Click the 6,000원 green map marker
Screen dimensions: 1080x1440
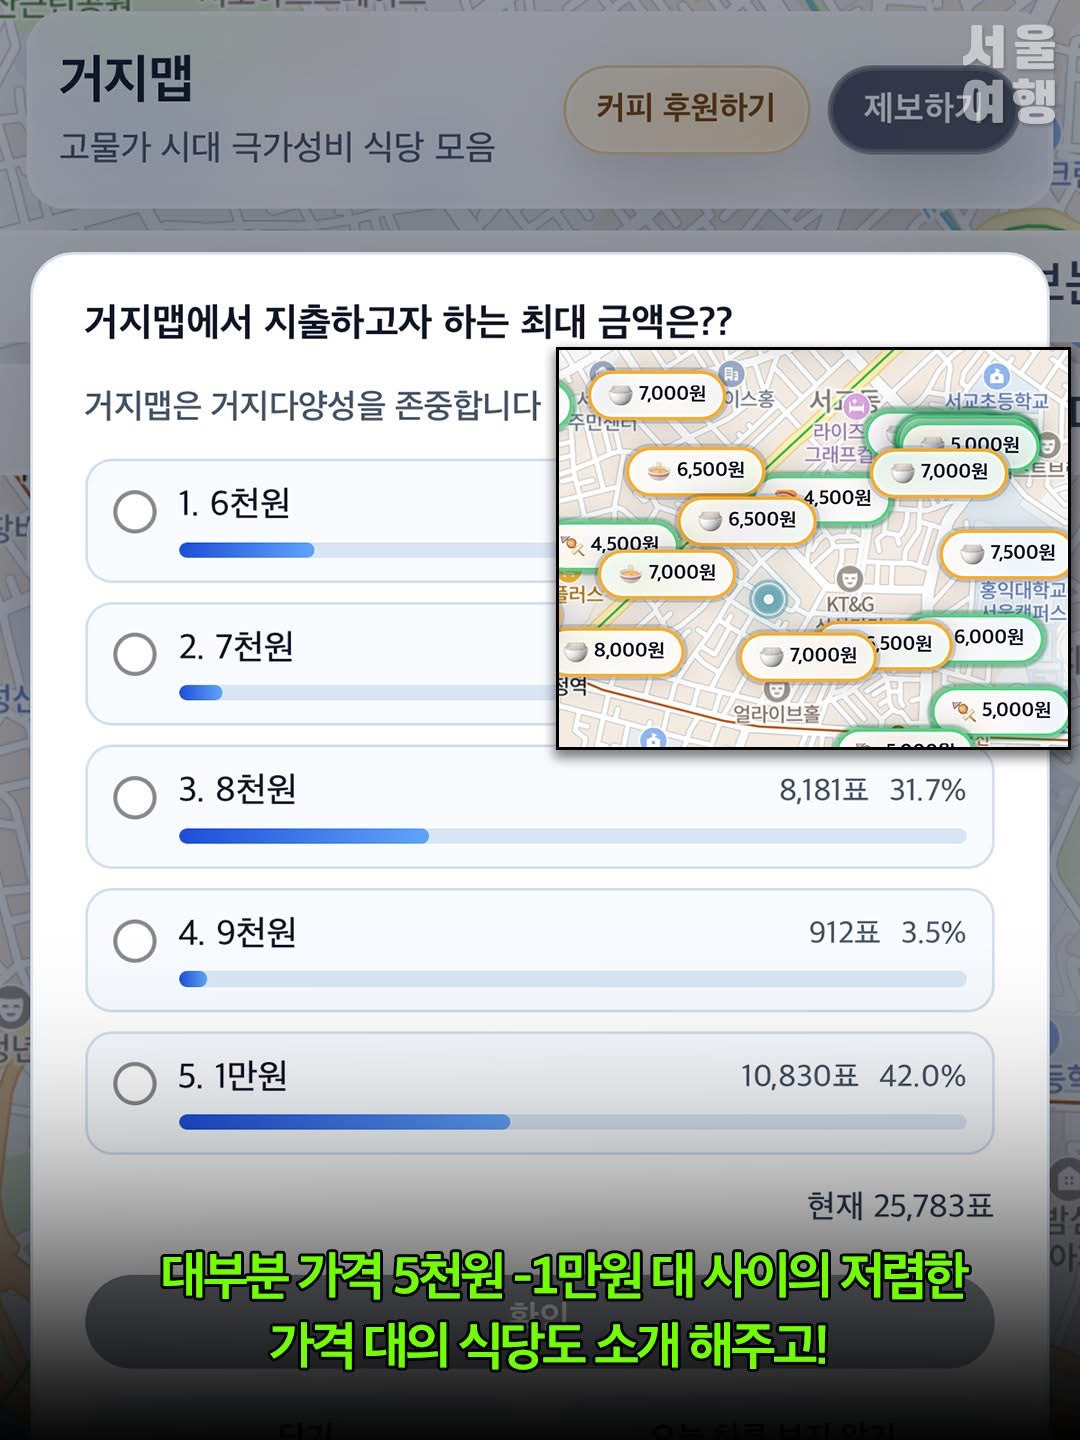990,637
